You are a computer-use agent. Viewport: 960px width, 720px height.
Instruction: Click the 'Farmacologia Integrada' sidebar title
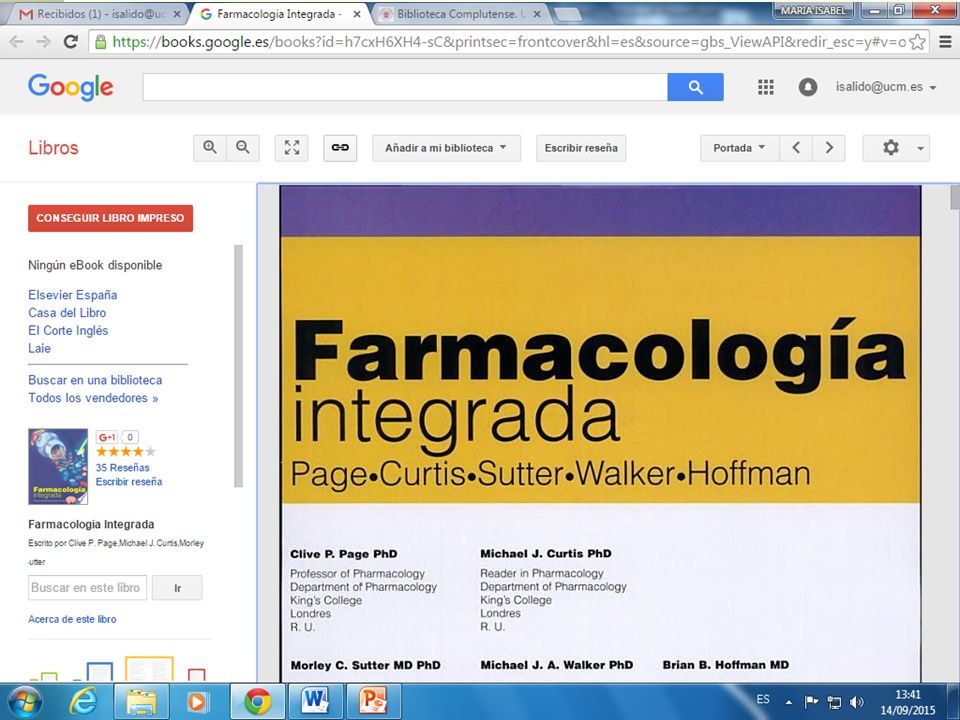[x=91, y=524]
